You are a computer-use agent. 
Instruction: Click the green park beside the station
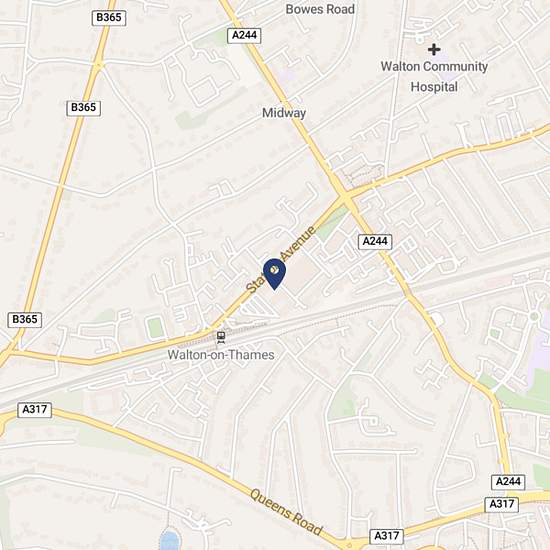155,328
